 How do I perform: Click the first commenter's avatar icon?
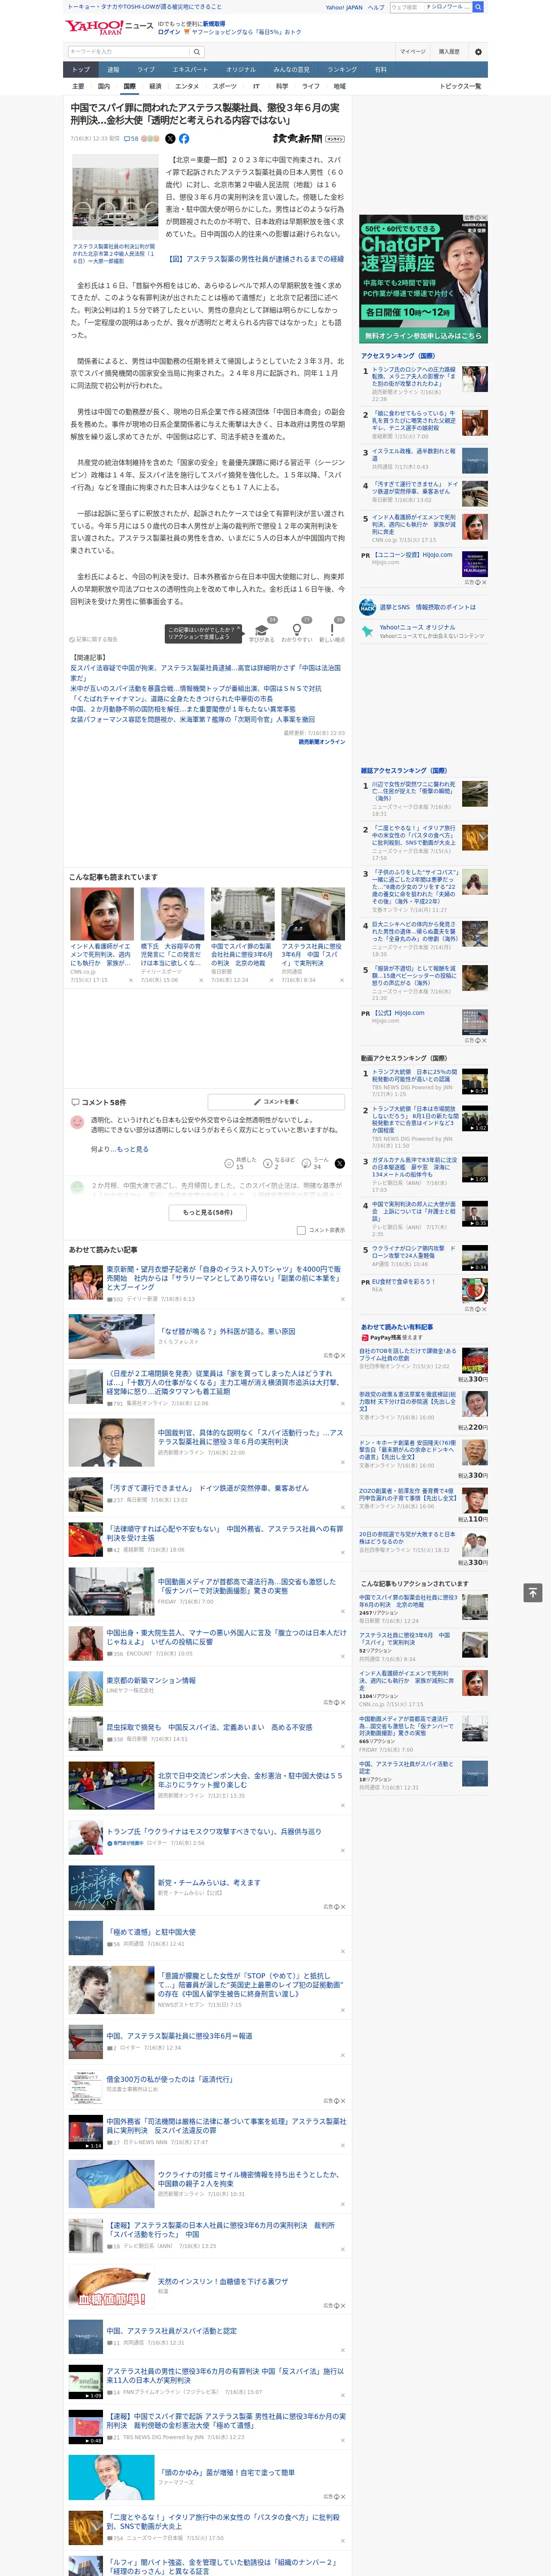77,1122
